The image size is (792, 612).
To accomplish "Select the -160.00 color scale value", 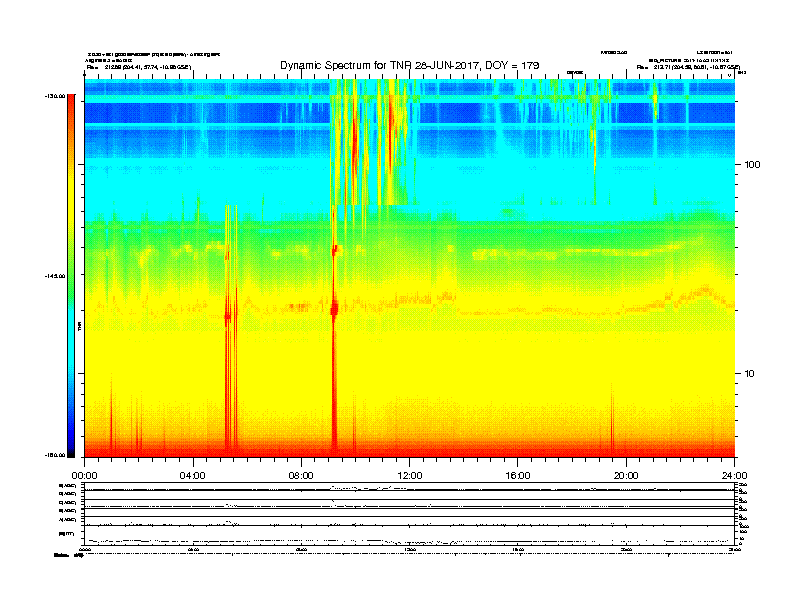I will (x=55, y=455).
